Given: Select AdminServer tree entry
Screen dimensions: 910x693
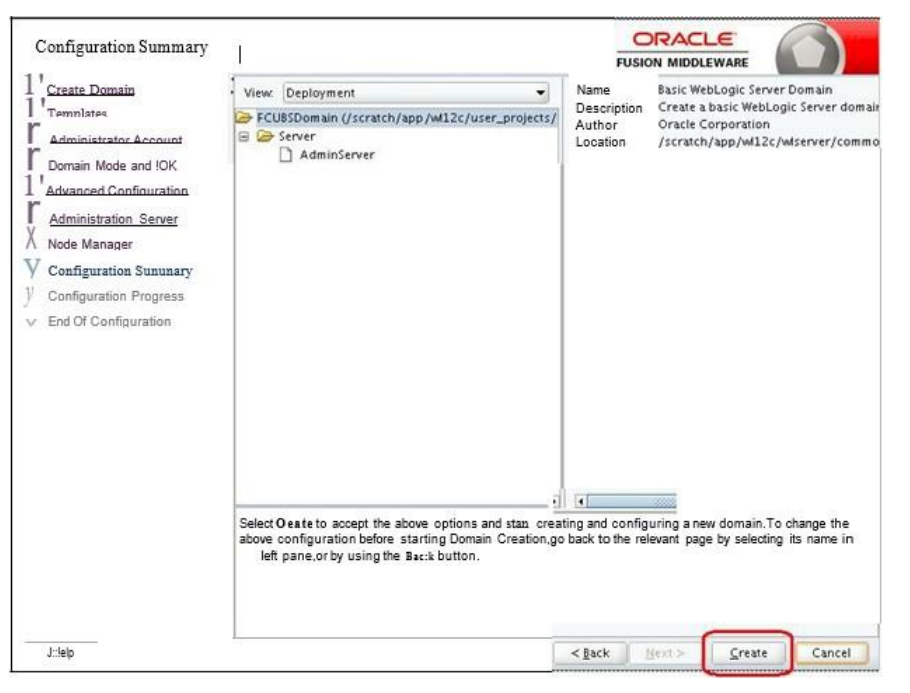Looking at the screenshot, I should click(337, 155).
